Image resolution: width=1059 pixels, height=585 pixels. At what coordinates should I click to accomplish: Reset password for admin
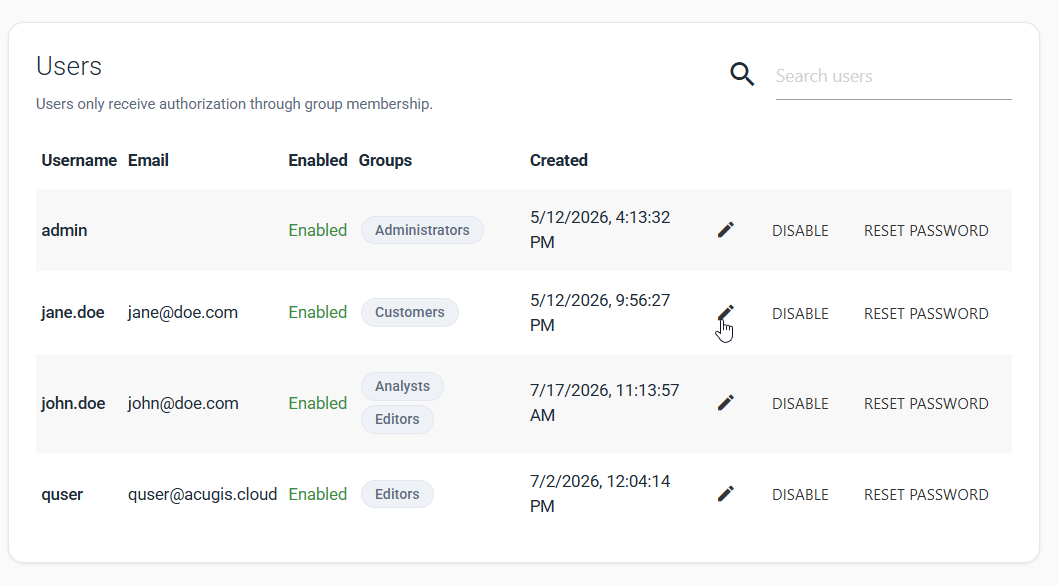click(x=926, y=231)
